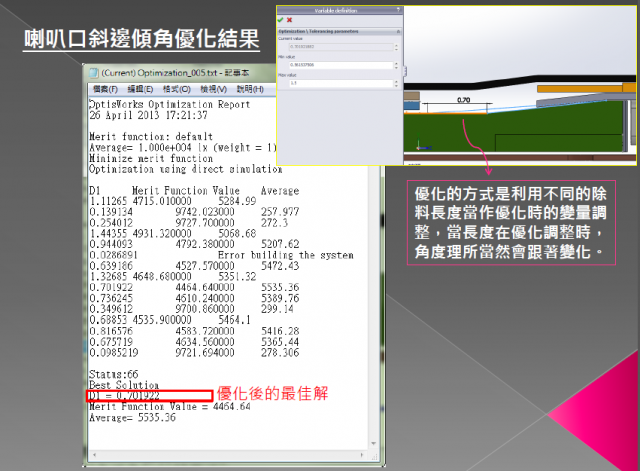The image size is (640, 471).
Task: Click the Min value spinner arrows
Action: coord(396,65)
